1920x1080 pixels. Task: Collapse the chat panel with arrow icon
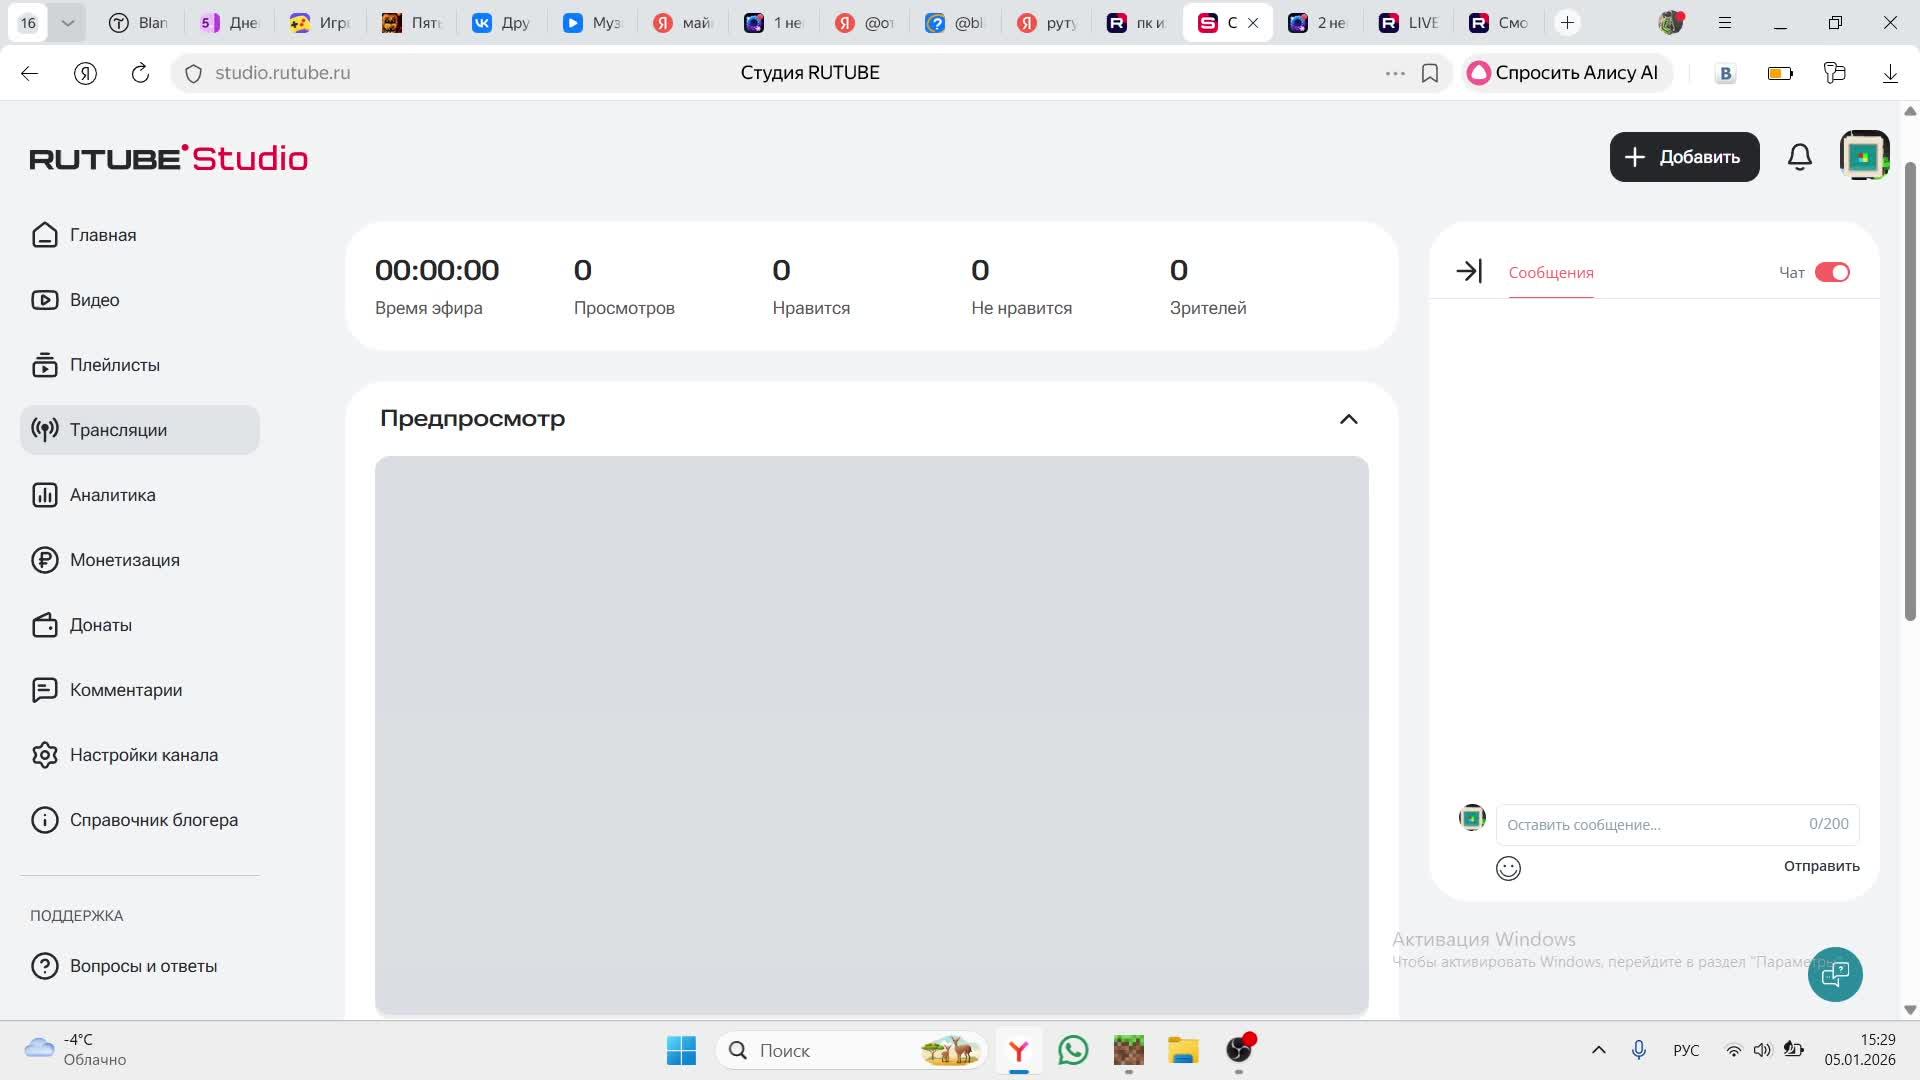coord(1468,271)
